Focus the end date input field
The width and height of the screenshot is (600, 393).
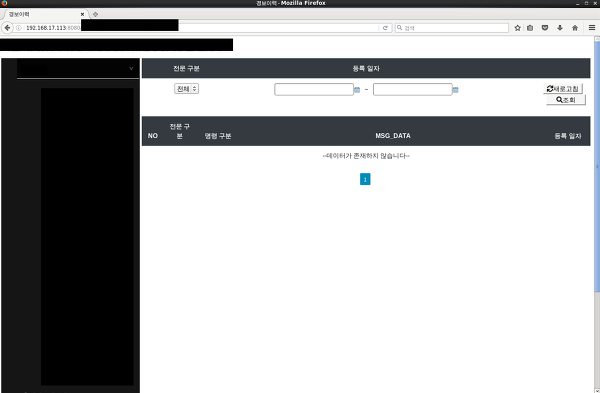point(412,90)
